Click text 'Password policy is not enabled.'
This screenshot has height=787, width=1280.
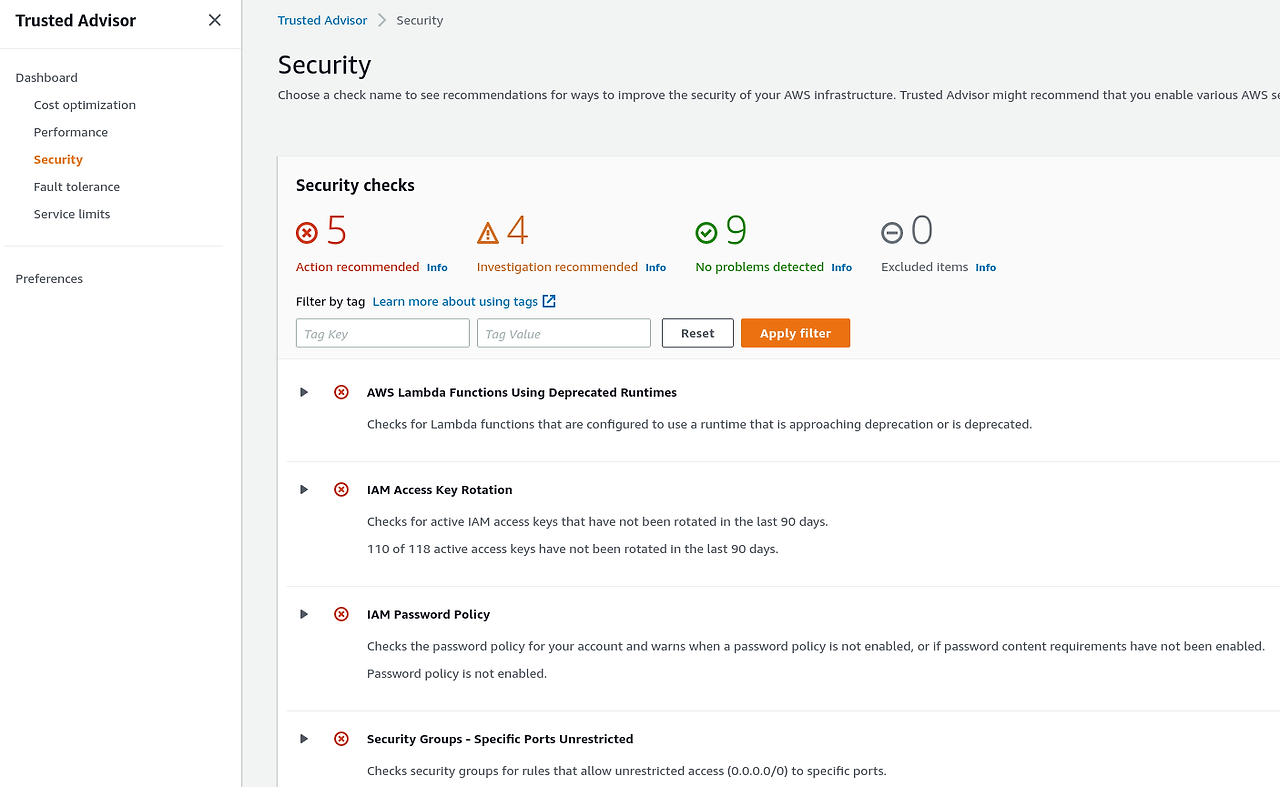click(x=457, y=674)
